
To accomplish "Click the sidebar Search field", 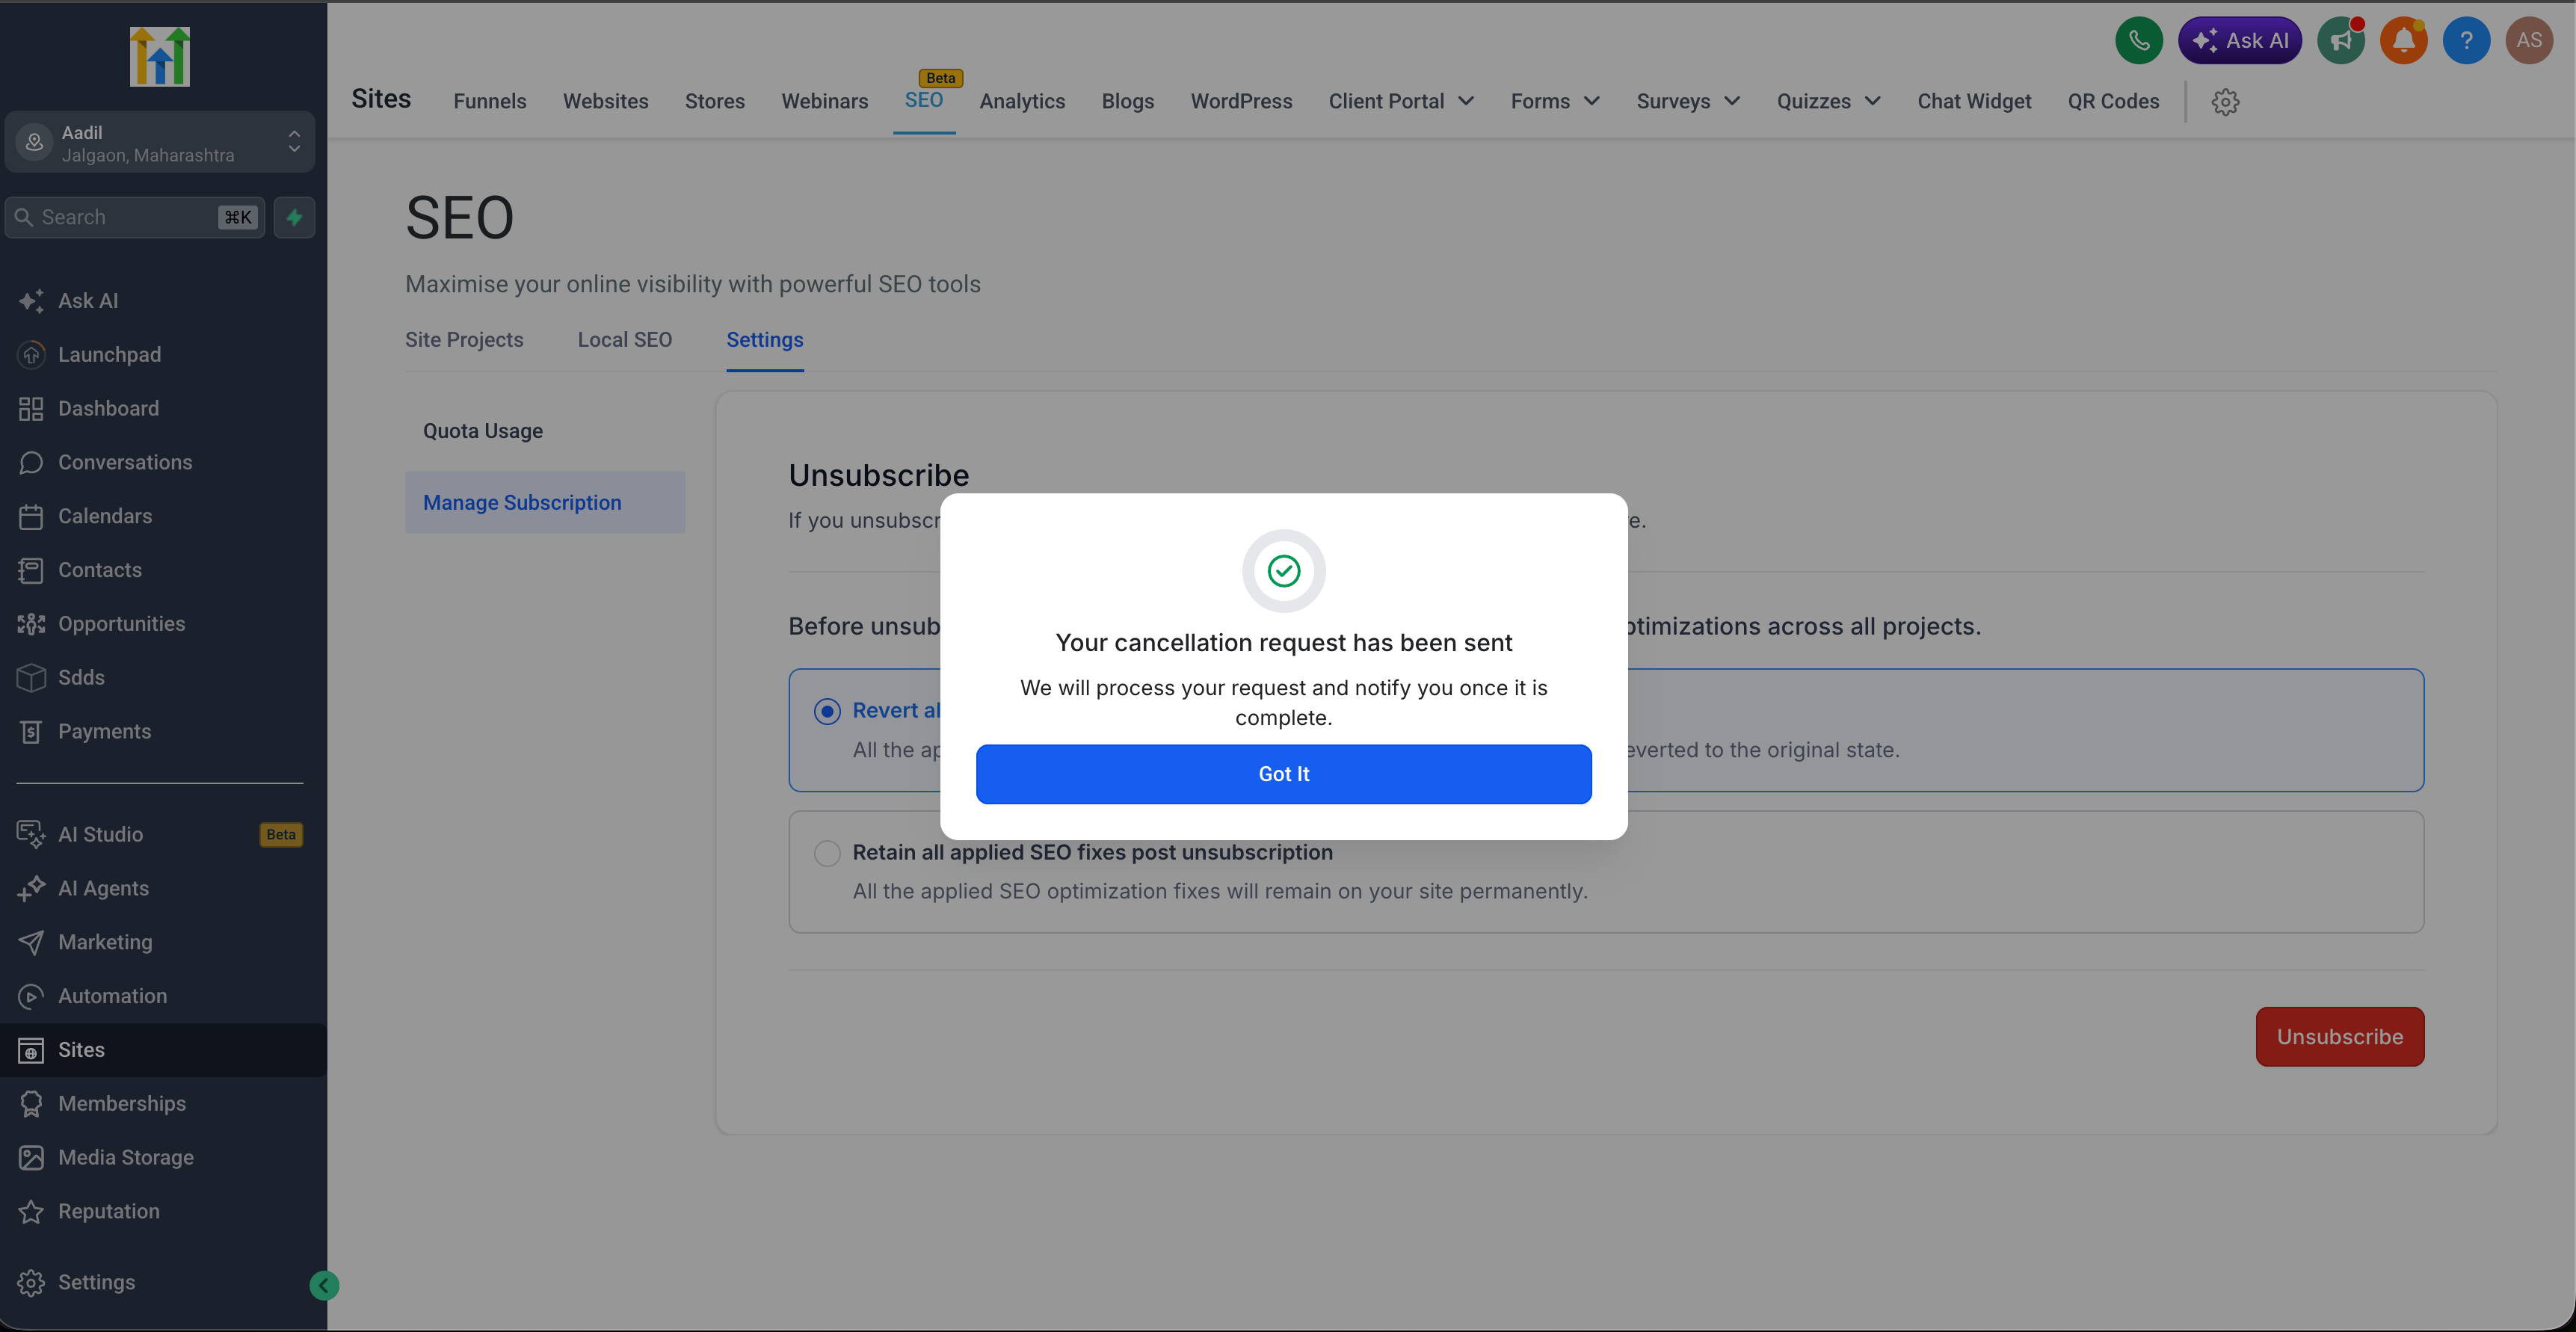I will click(135, 217).
